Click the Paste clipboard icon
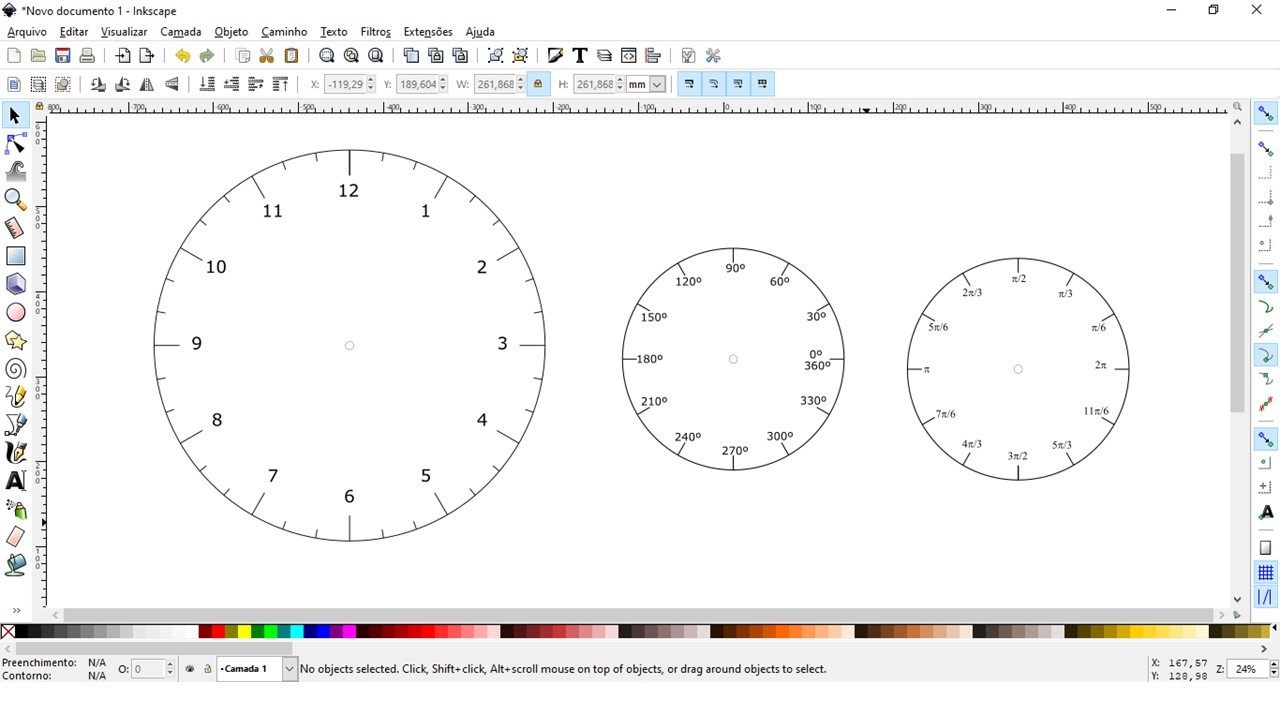 (x=292, y=56)
